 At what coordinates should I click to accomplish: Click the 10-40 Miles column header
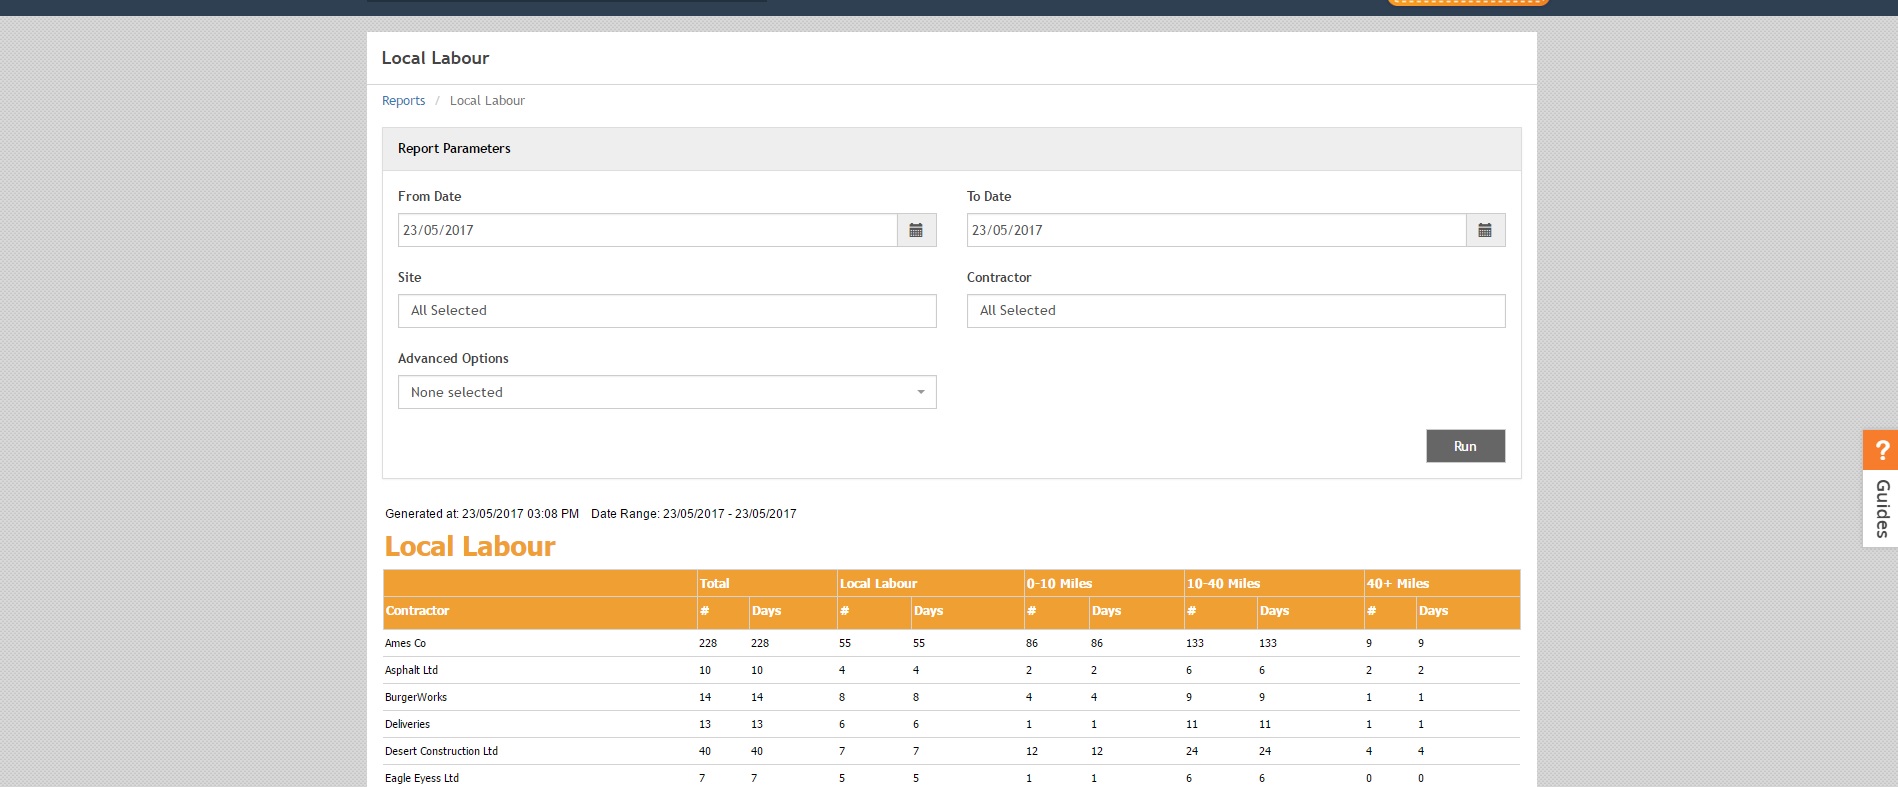pos(1223,584)
